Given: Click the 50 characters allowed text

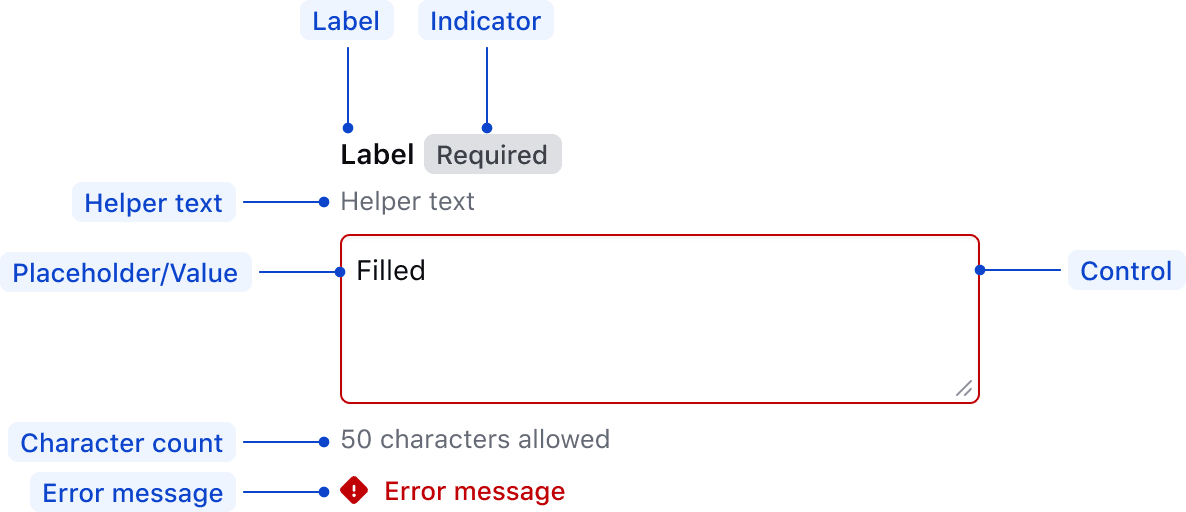Looking at the screenshot, I should (x=475, y=439).
